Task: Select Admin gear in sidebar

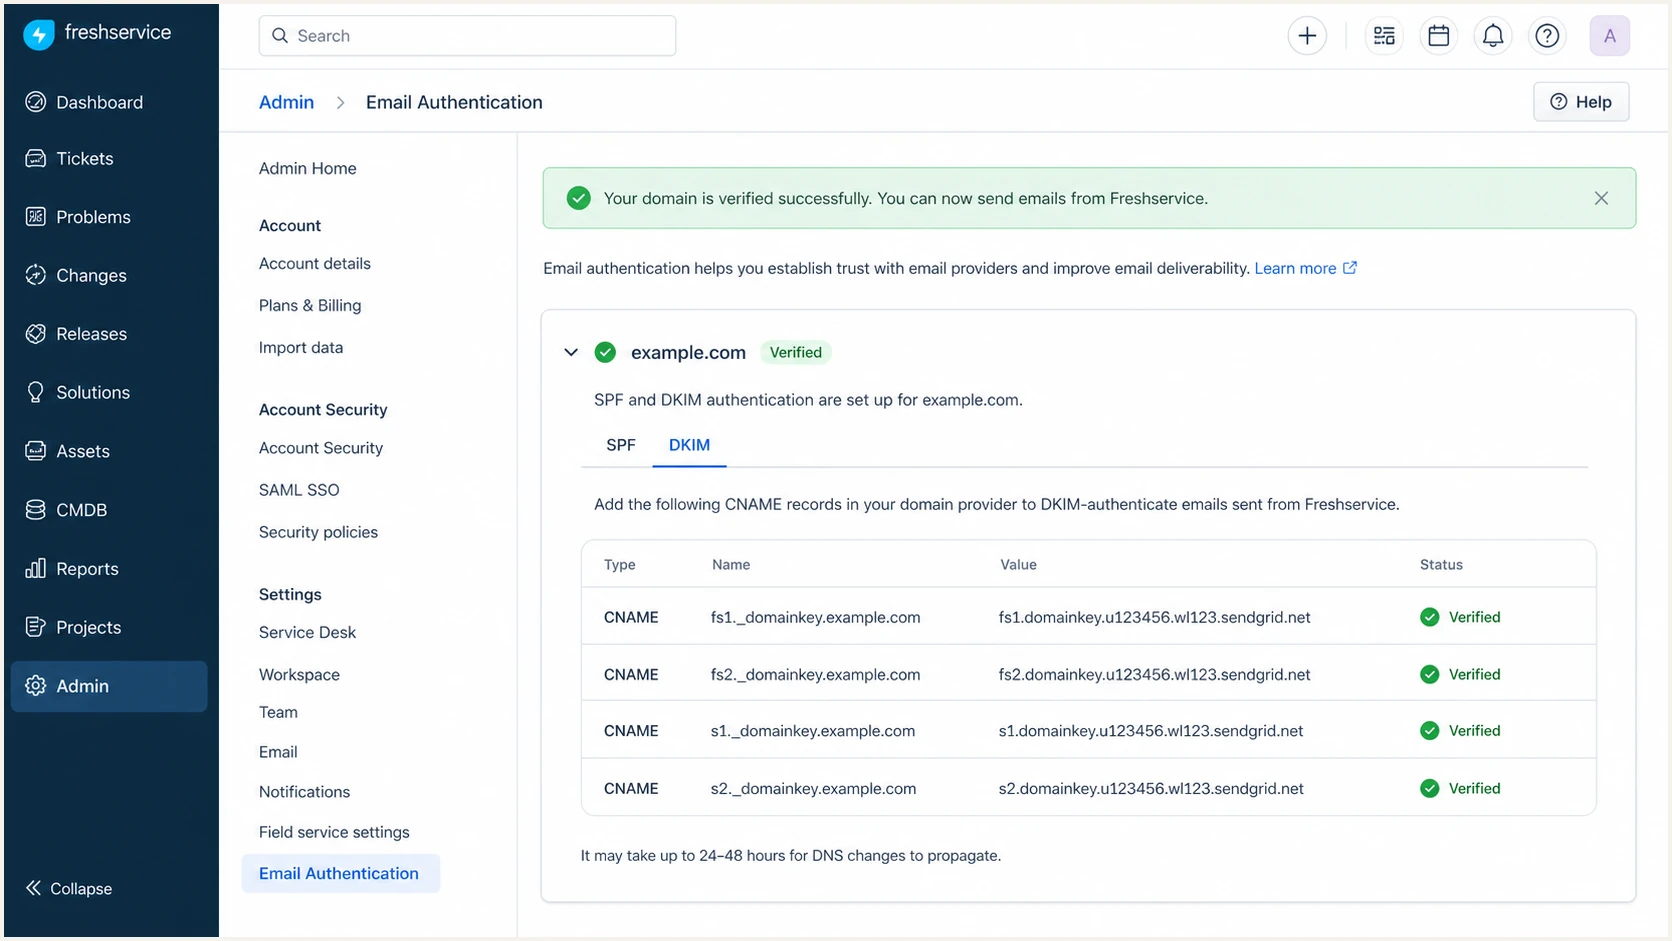Action: pyautogui.click(x=109, y=686)
